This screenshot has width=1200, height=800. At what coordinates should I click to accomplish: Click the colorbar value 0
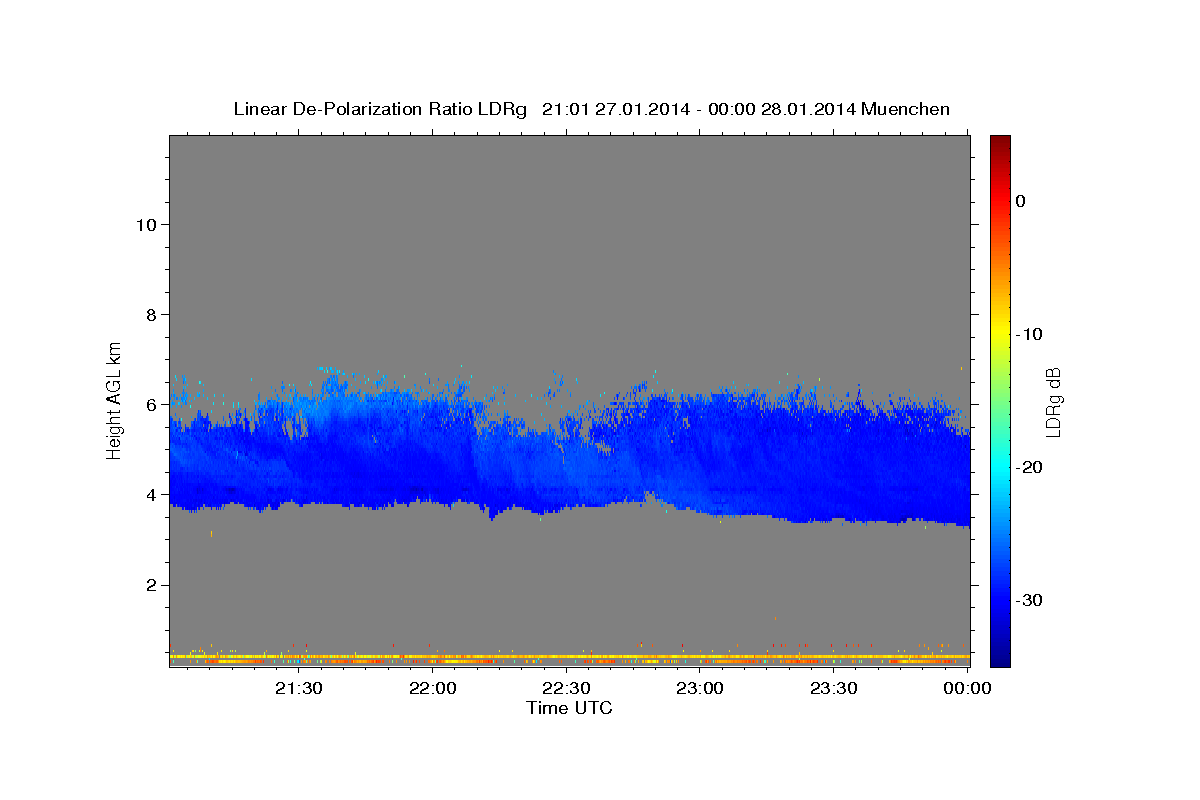pyautogui.click(x=1020, y=201)
